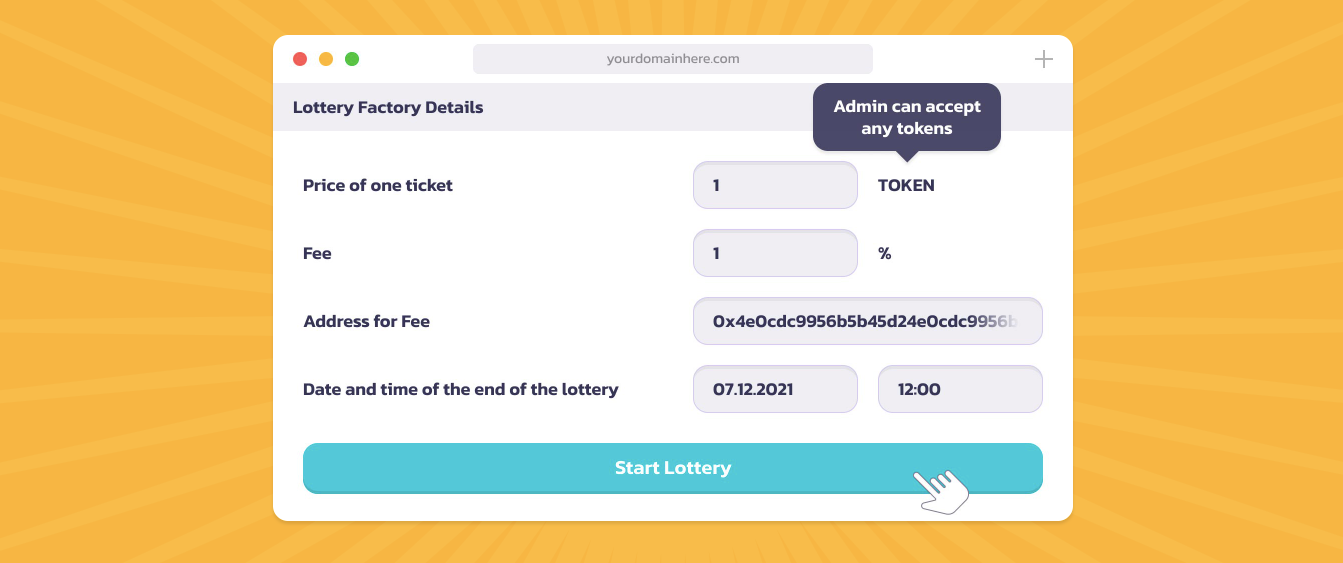The height and width of the screenshot is (563, 1343).
Task: Click the Price of one ticket label
Action: tap(378, 185)
